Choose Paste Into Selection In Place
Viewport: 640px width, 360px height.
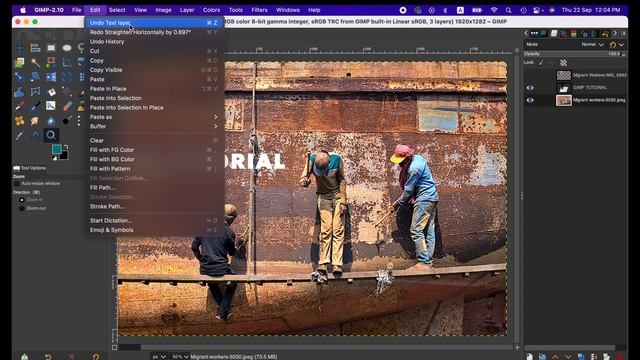point(153,108)
